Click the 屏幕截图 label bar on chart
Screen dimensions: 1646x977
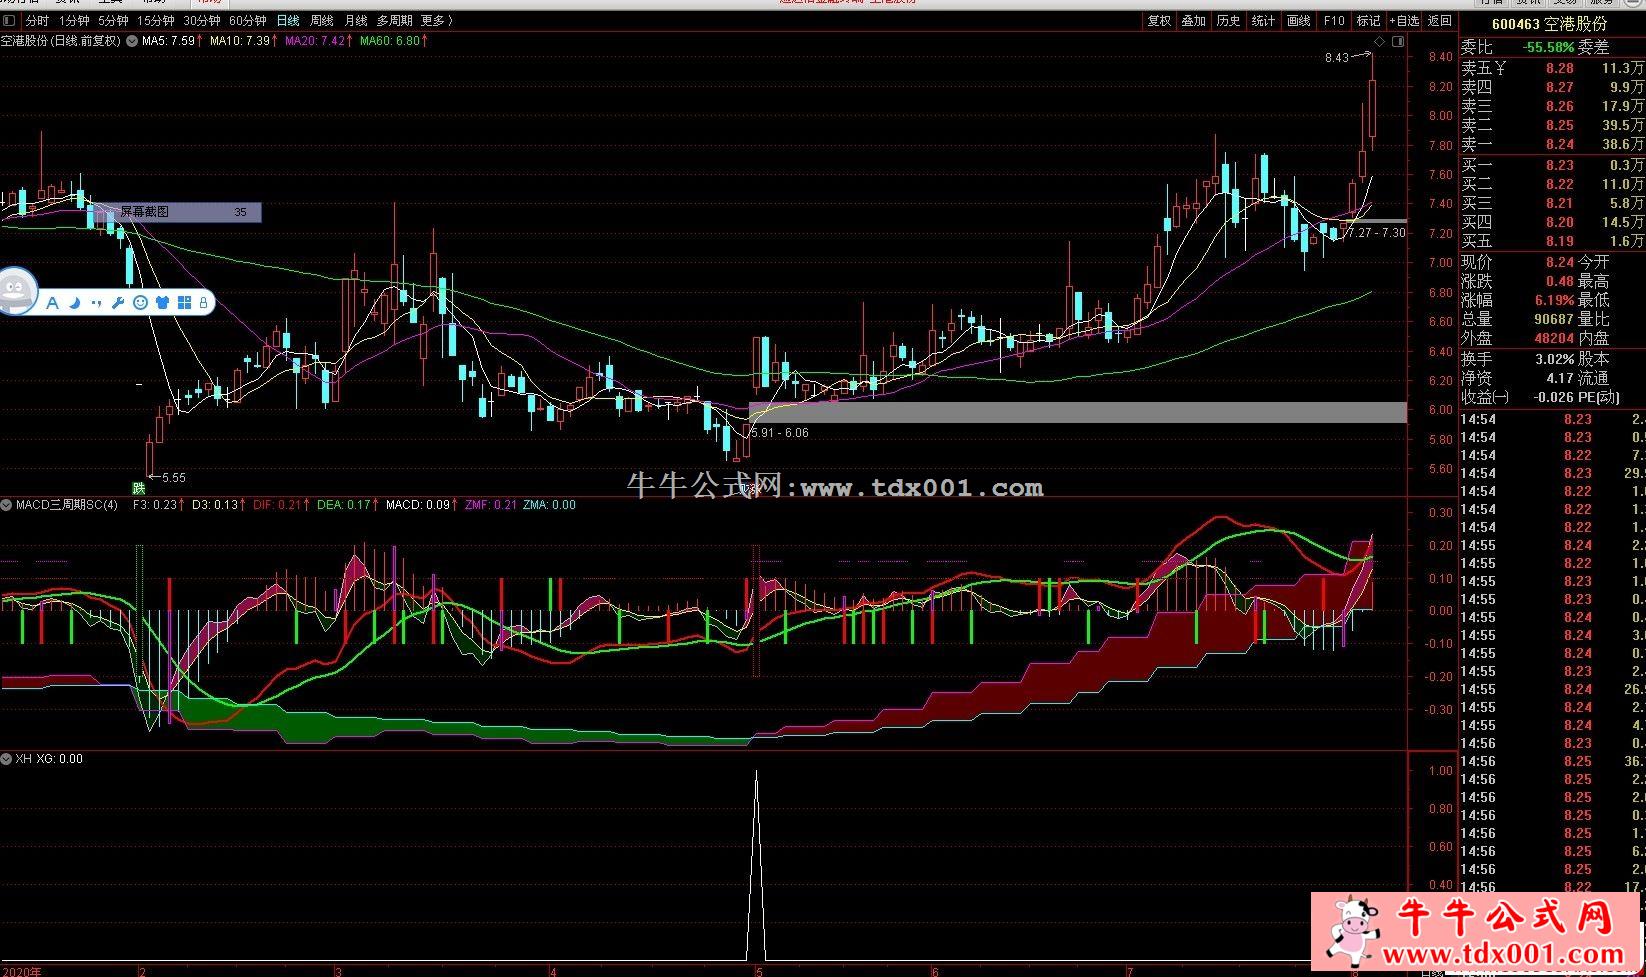(x=178, y=212)
